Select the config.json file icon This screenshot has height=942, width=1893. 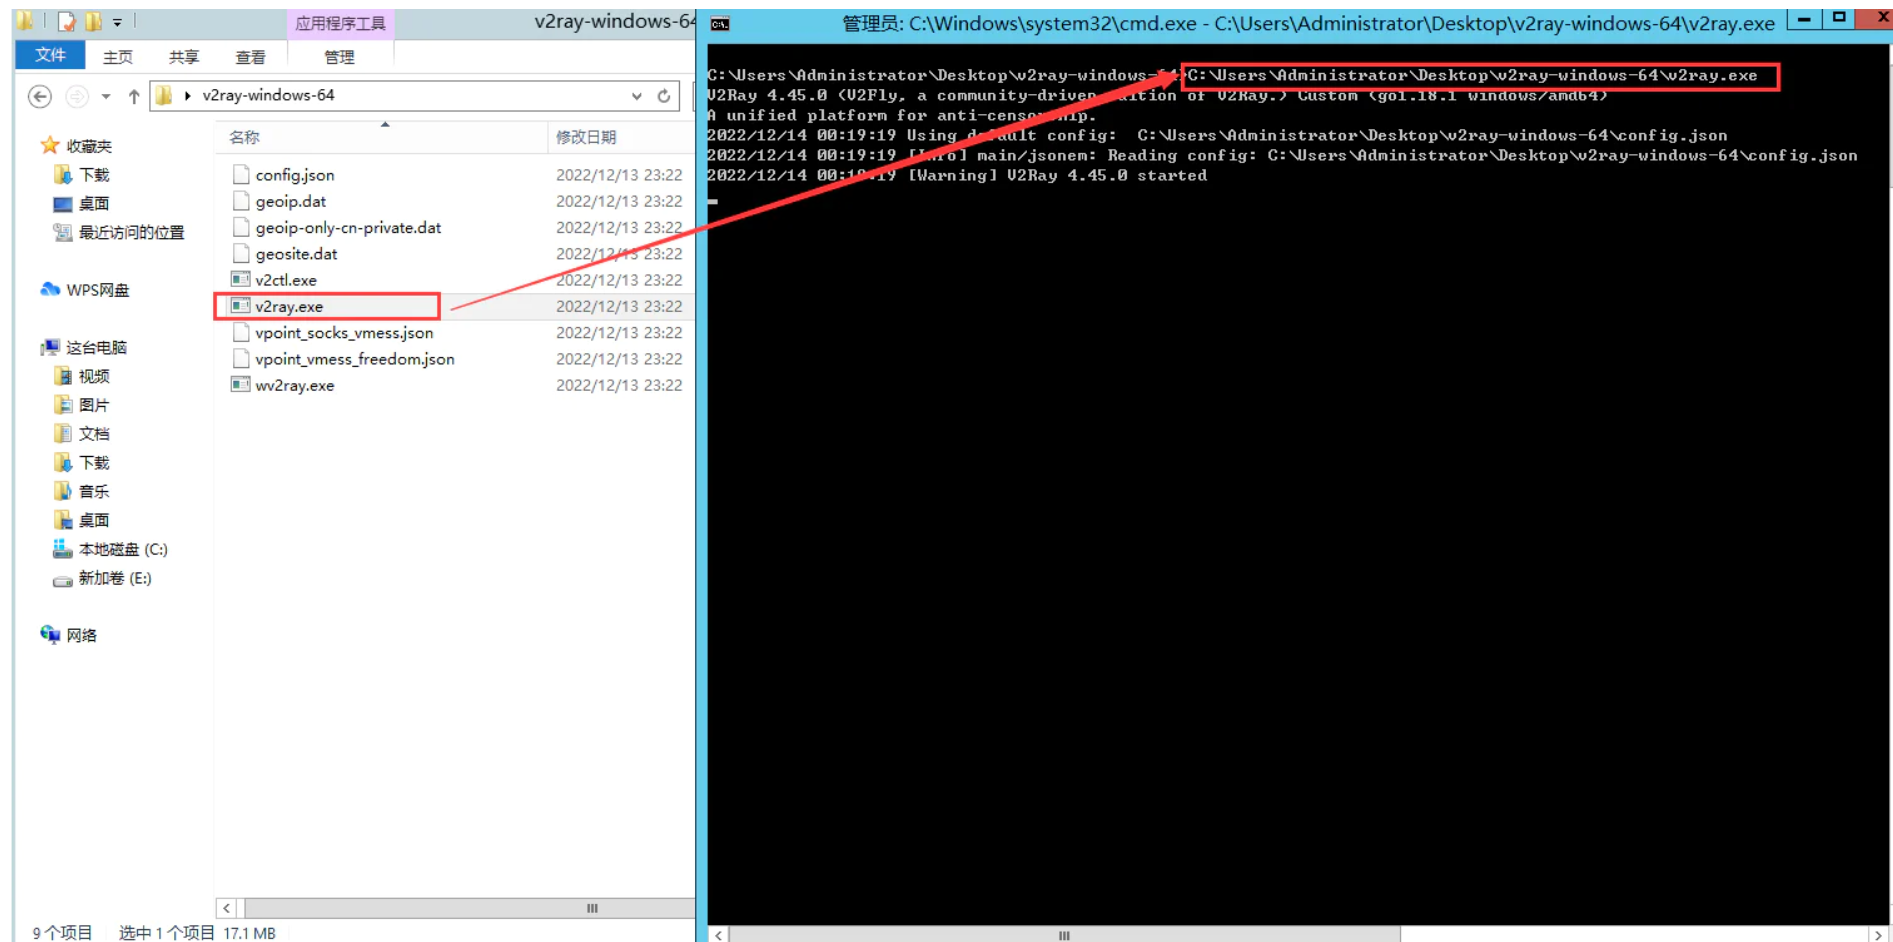(x=240, y=174)
